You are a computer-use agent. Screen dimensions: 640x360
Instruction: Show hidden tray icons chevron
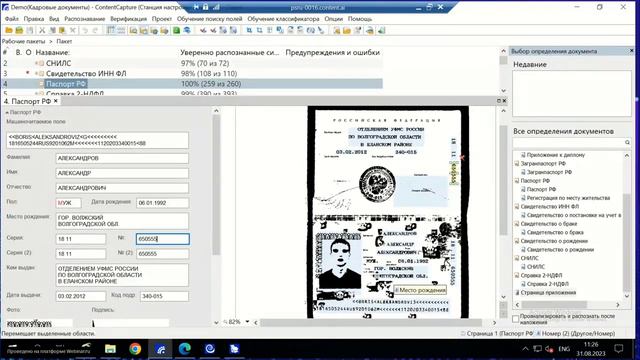(x=525, y=349)
